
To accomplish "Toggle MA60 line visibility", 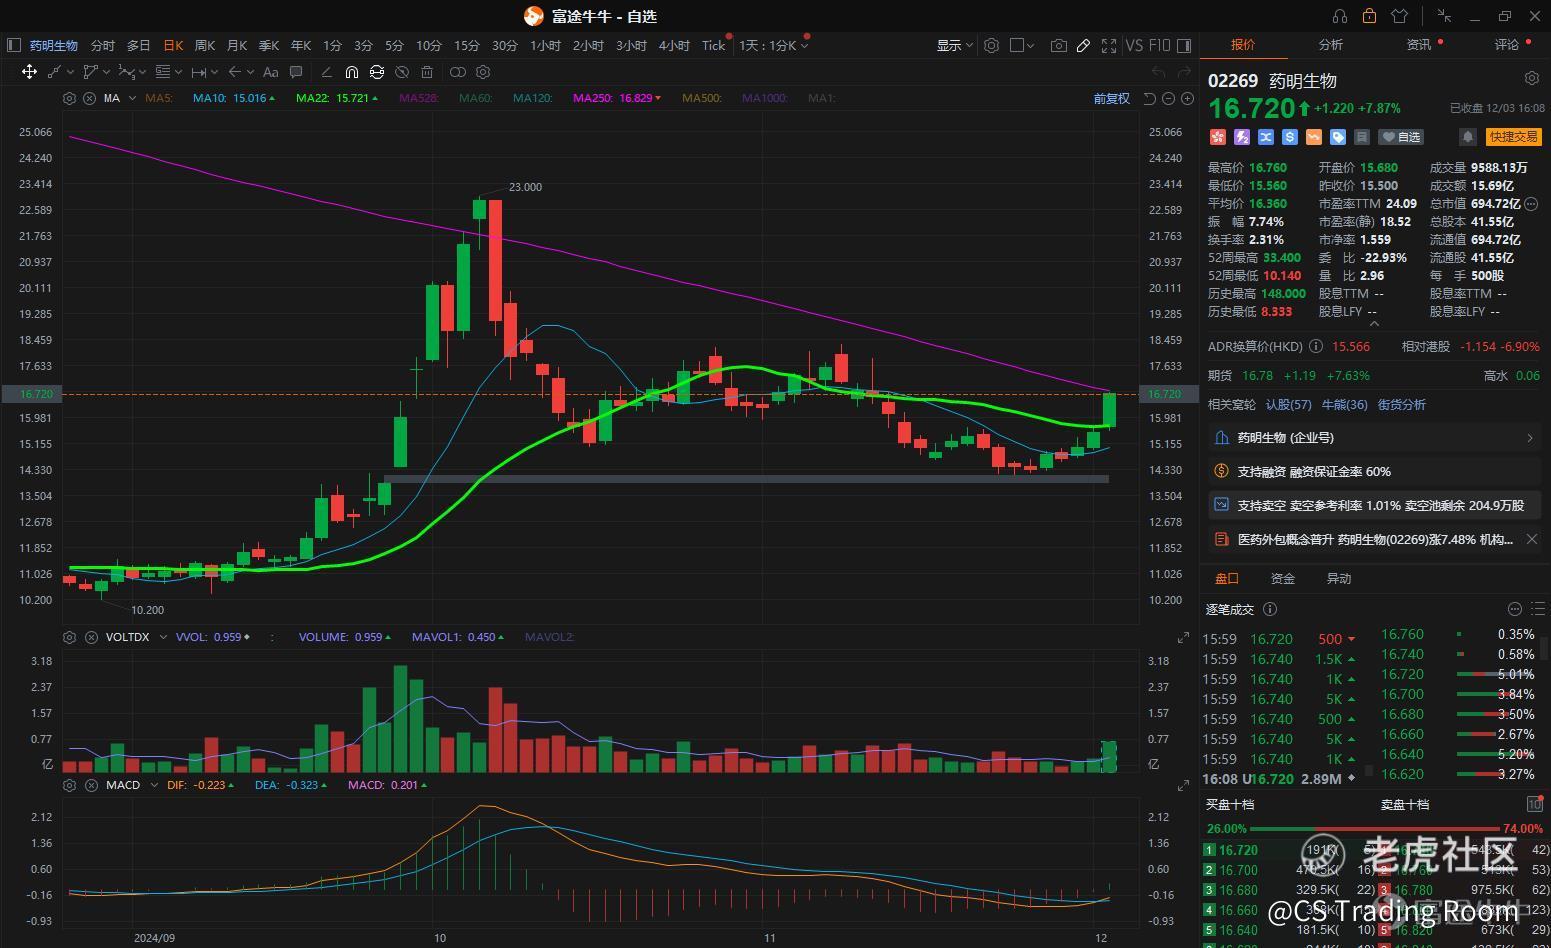I will pos(476,98).
